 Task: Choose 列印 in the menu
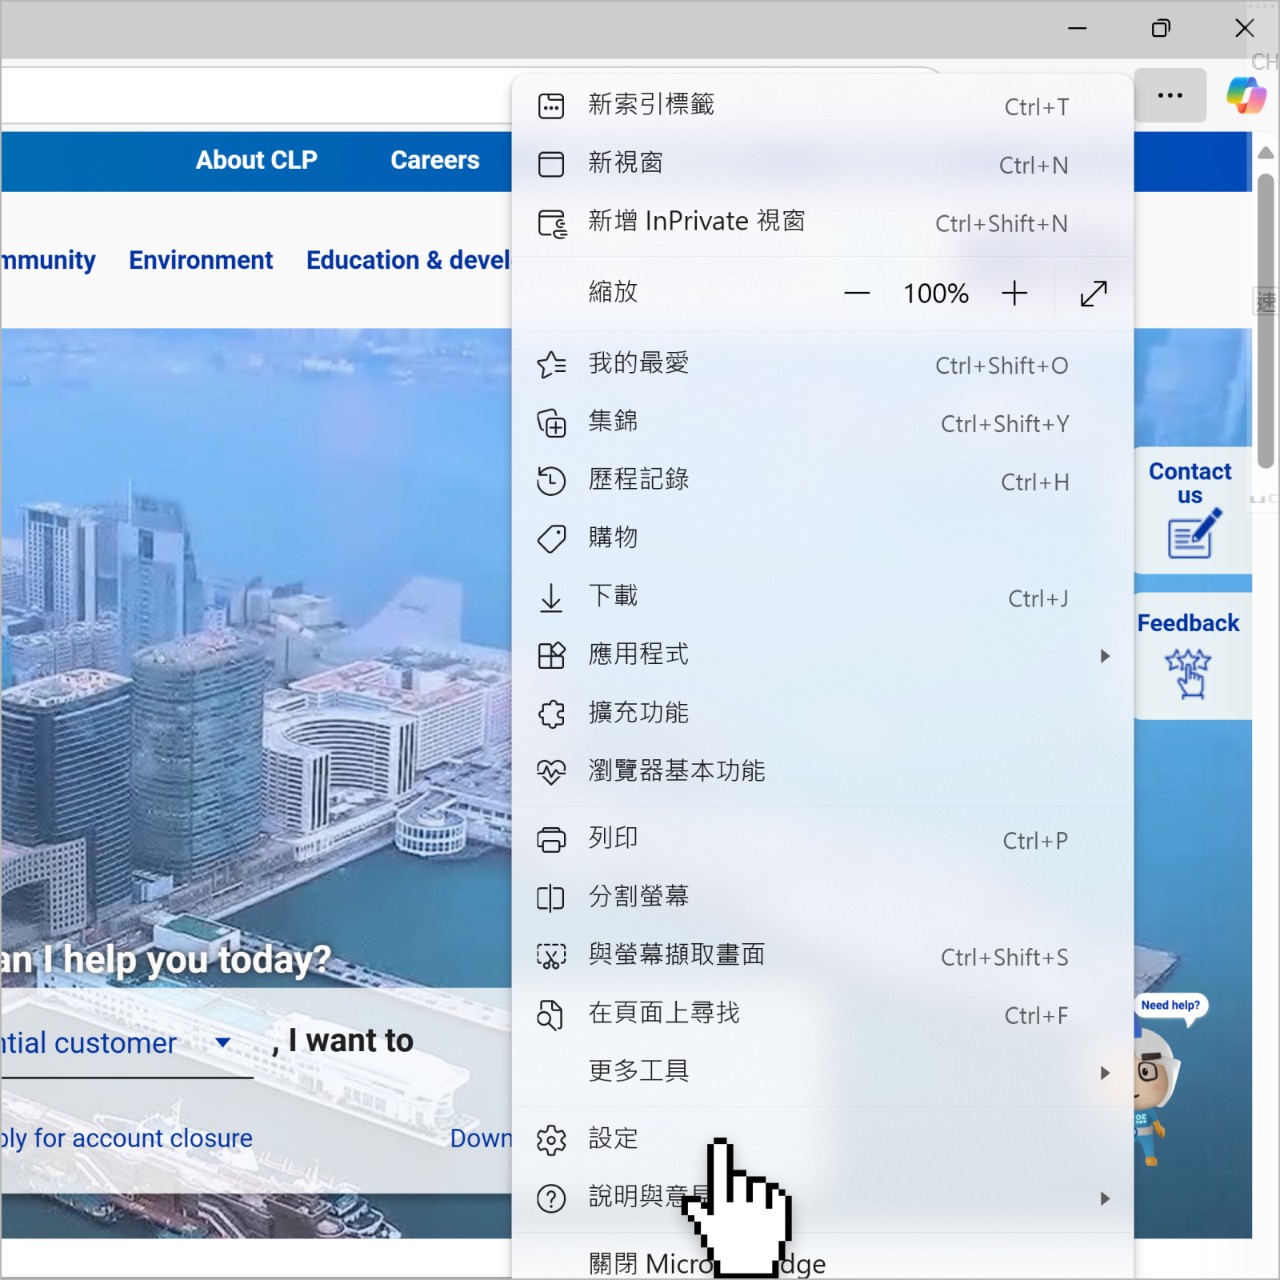pos(822,840)
